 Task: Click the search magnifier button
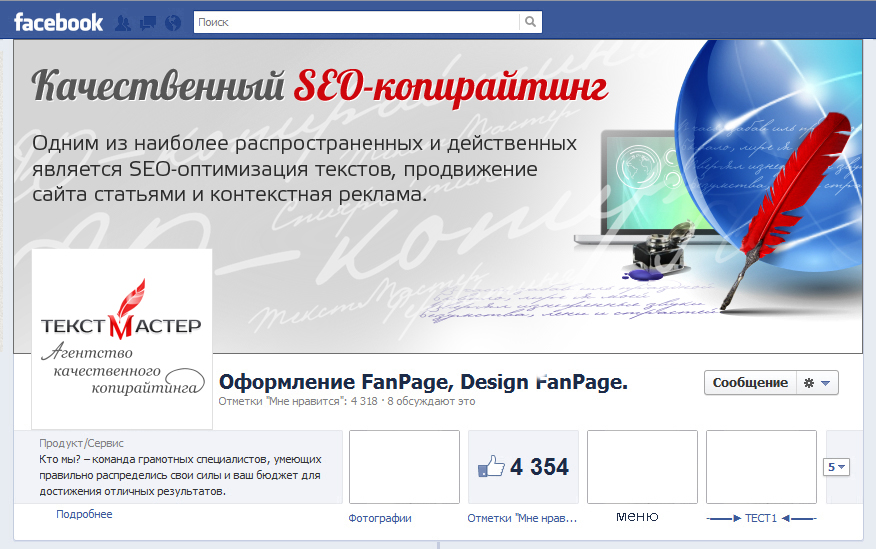(x=530, y=22)
